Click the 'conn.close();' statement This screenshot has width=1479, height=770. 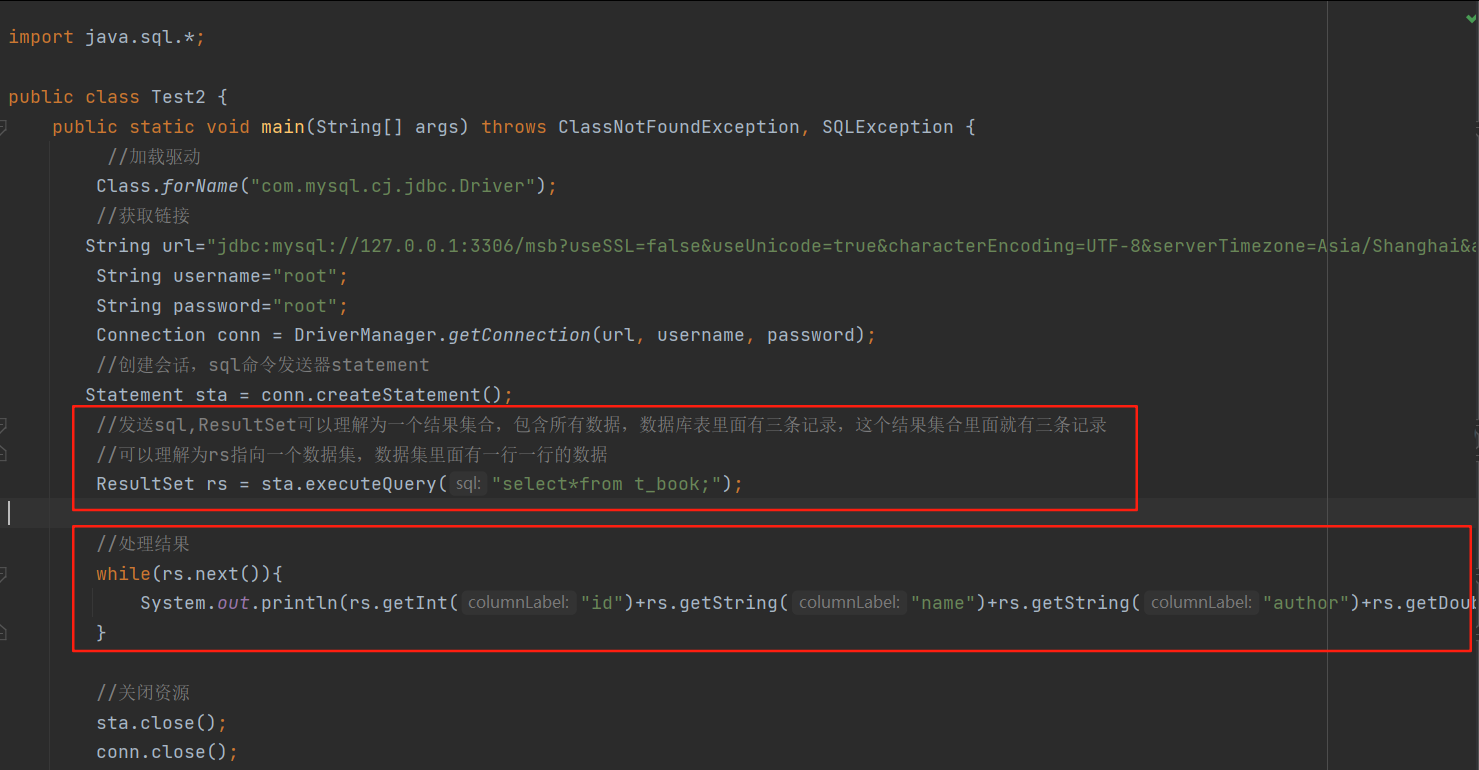coord(167,752)
